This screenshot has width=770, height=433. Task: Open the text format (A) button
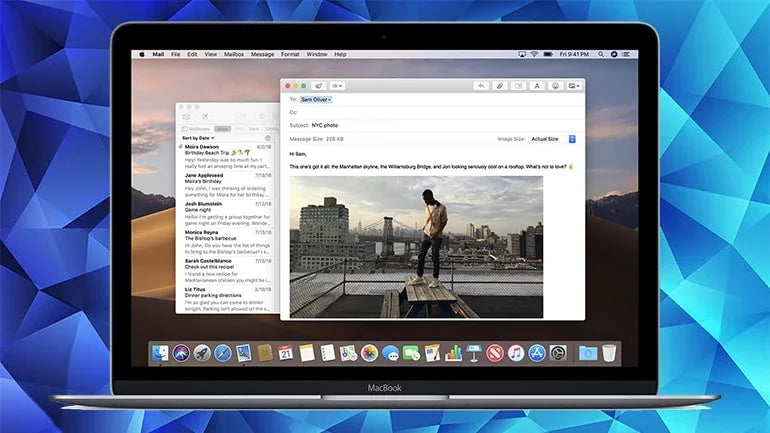tap(537, 86)
